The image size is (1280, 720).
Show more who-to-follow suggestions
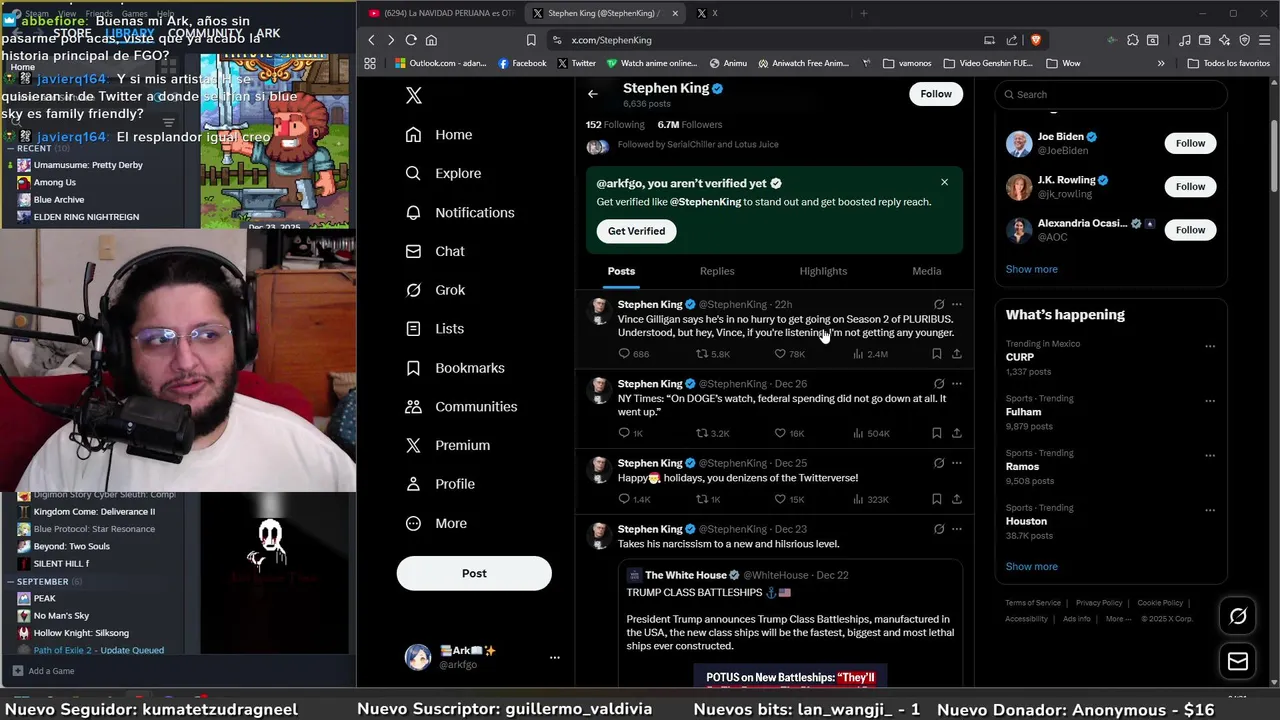click(x=1031, y=269)
